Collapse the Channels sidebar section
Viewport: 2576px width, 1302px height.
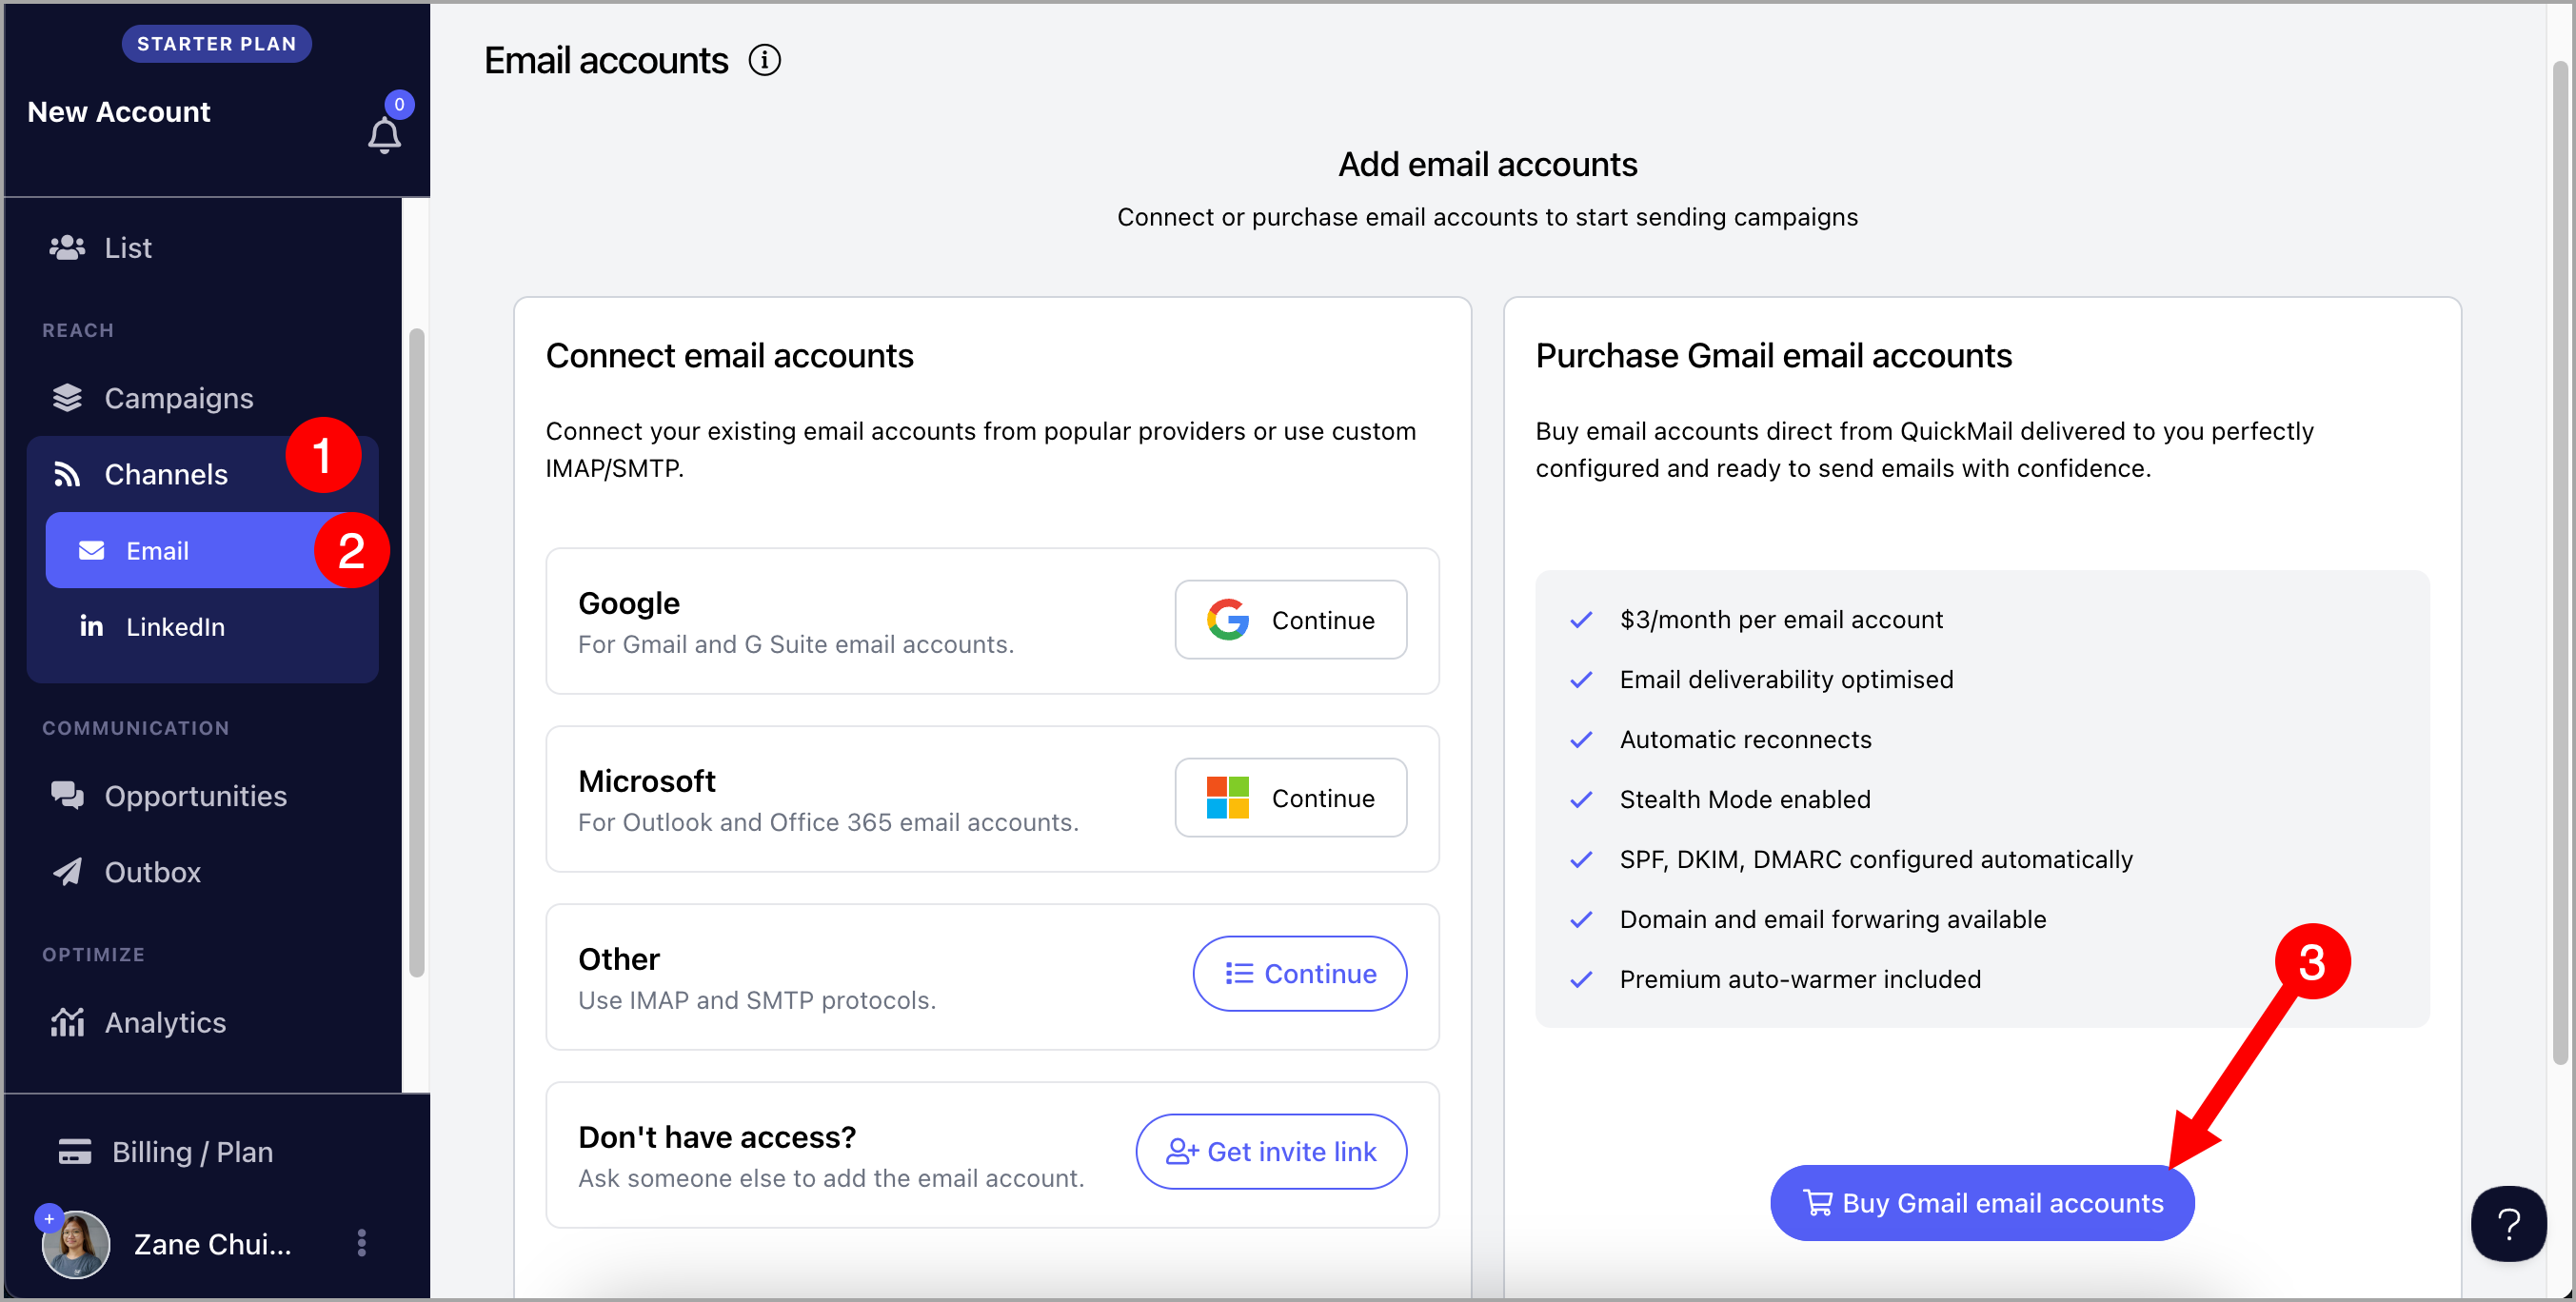pyautogui.click(x=166, y=474)
